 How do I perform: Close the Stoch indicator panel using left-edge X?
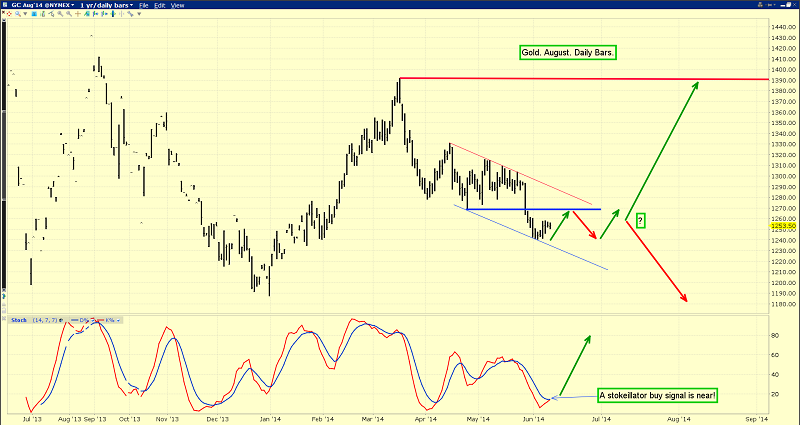[3, 319]
